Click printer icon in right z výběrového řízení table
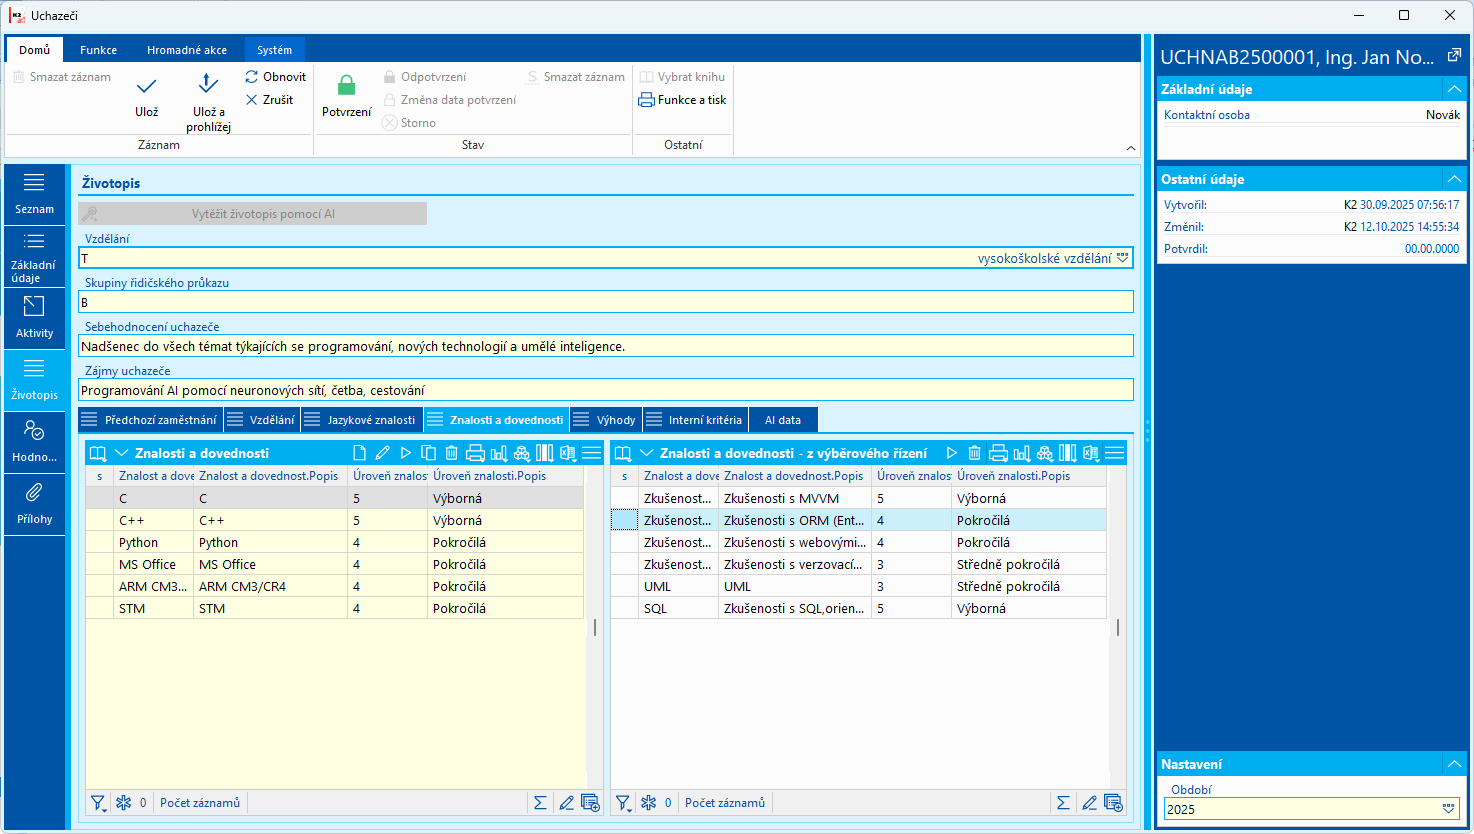Screen dimensions: 1474x834 pos(998,453)
